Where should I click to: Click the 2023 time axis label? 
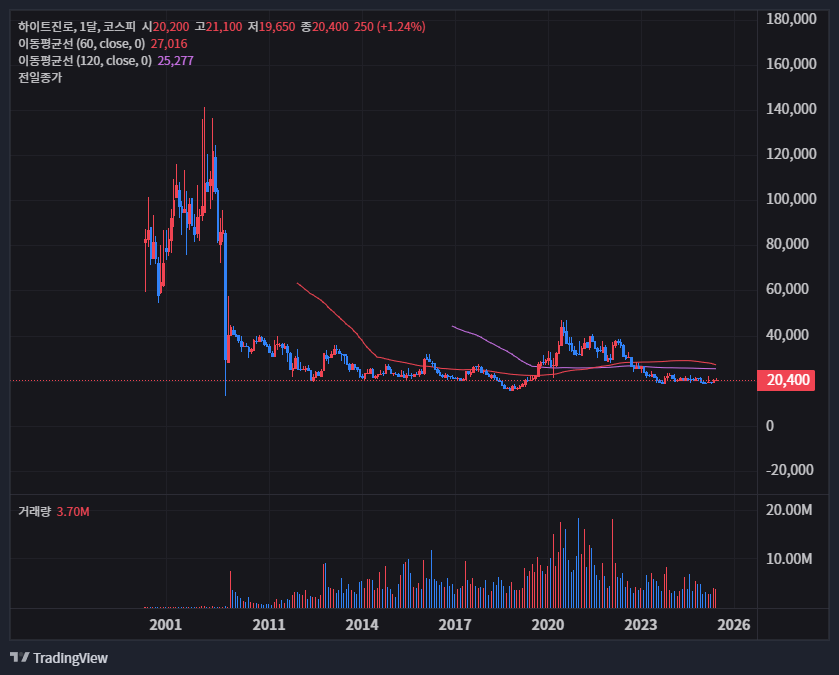pos(641,625)
